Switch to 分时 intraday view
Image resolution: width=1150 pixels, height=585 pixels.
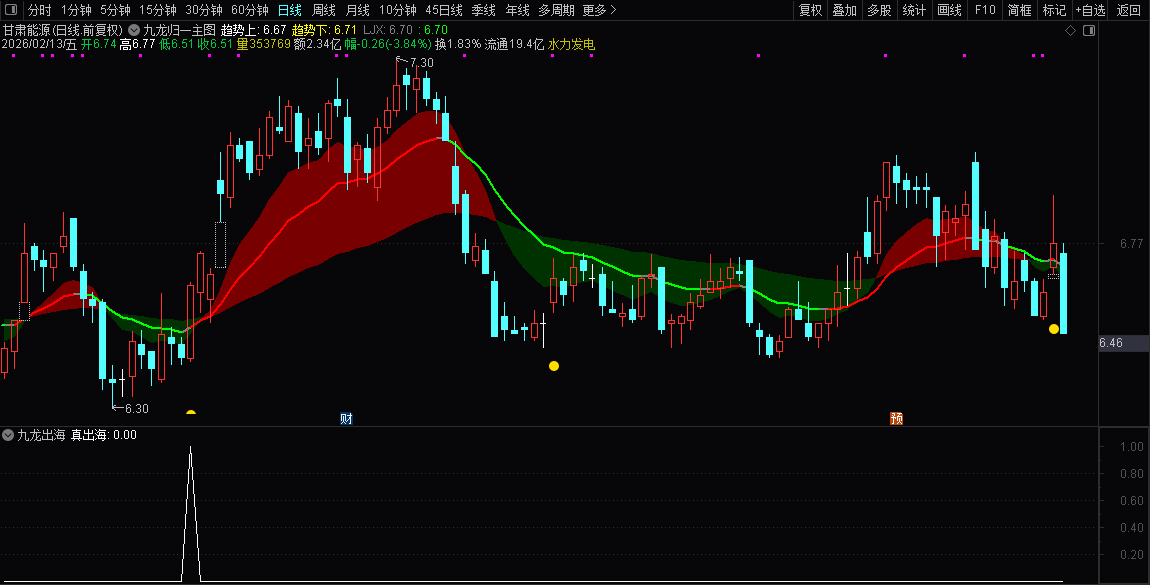(40, 10)
